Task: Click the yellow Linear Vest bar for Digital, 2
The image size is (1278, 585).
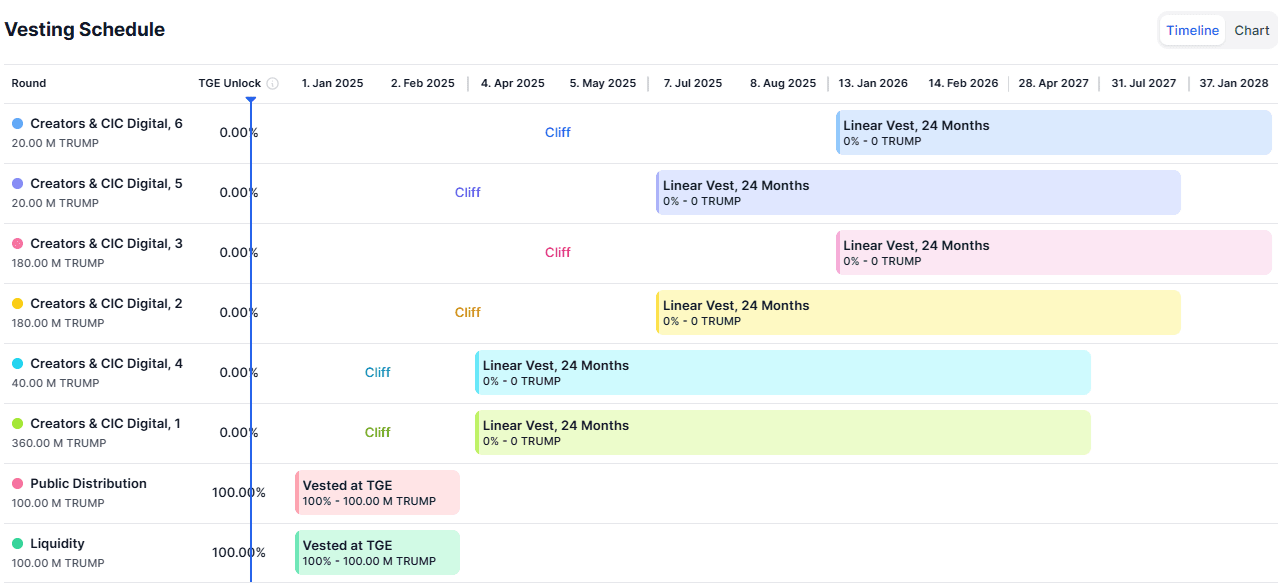Action: coord(918,313)
